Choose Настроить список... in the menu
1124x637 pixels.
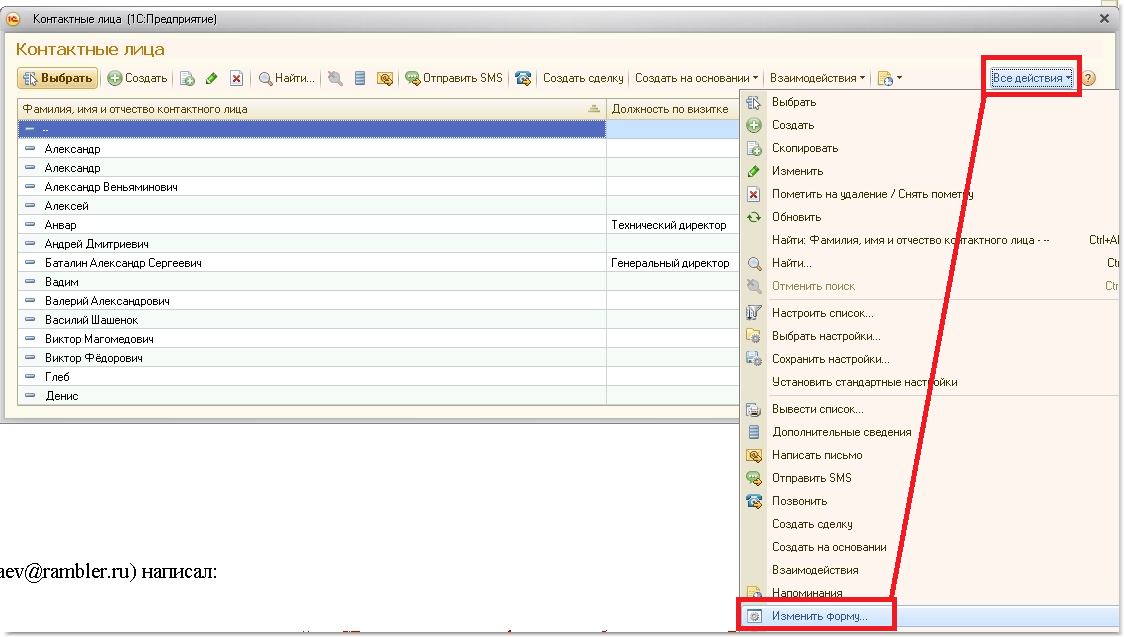(x=822, y=313)
